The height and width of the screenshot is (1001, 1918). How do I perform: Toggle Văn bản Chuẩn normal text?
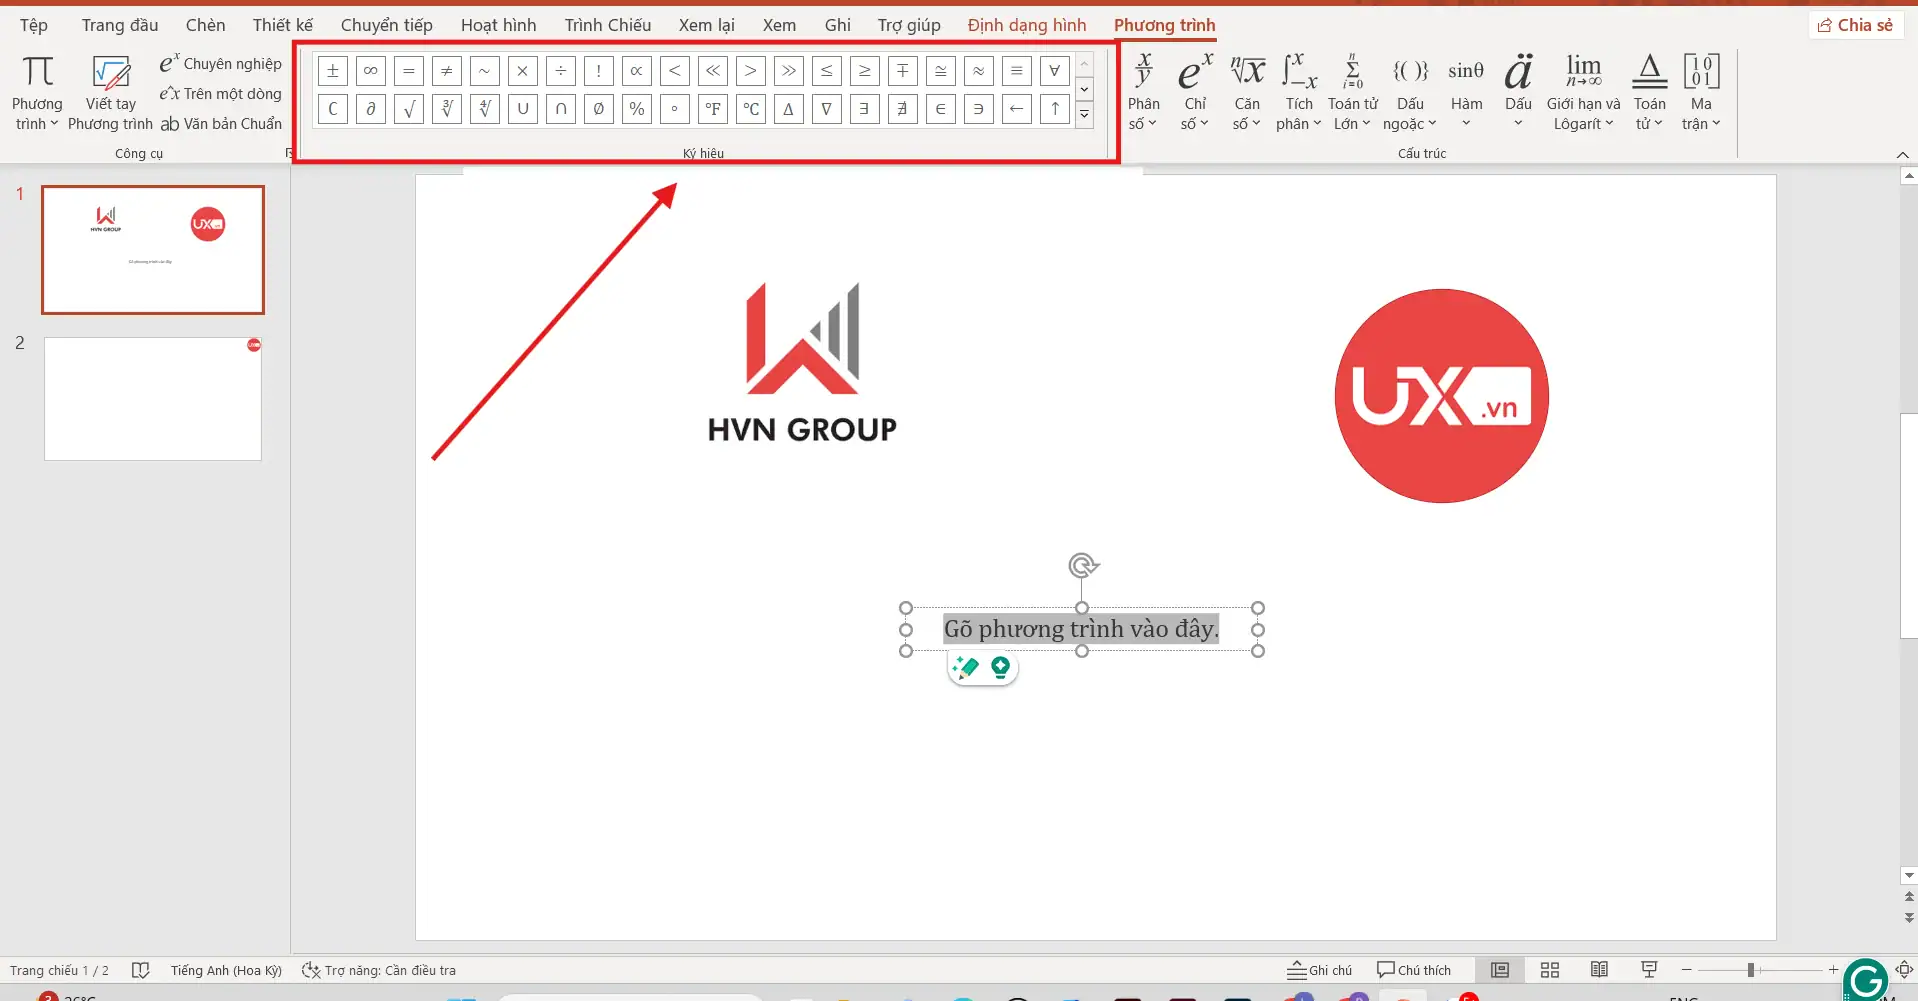tap(221, 124)
